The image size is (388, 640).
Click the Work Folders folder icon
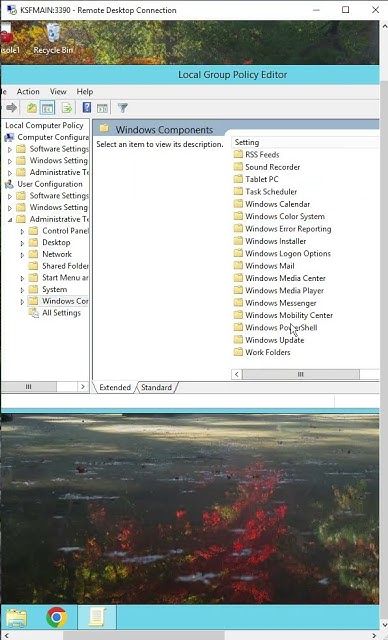pyautogui.click(x=238, y=352)
